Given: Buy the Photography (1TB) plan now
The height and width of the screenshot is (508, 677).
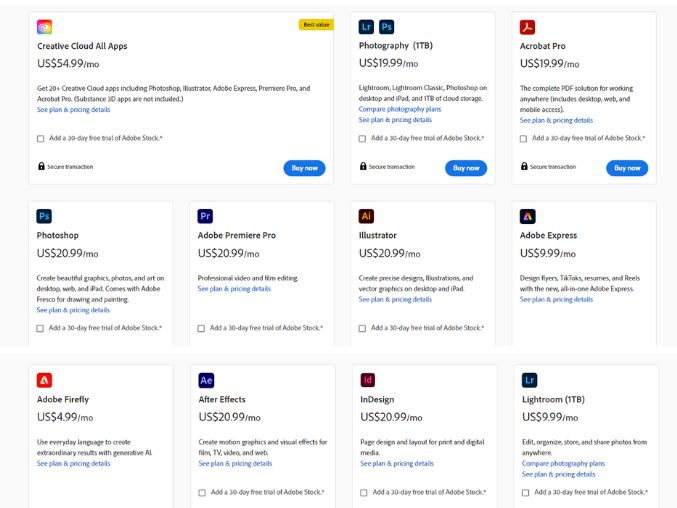Looking at the screenshot, I should 466,168.
